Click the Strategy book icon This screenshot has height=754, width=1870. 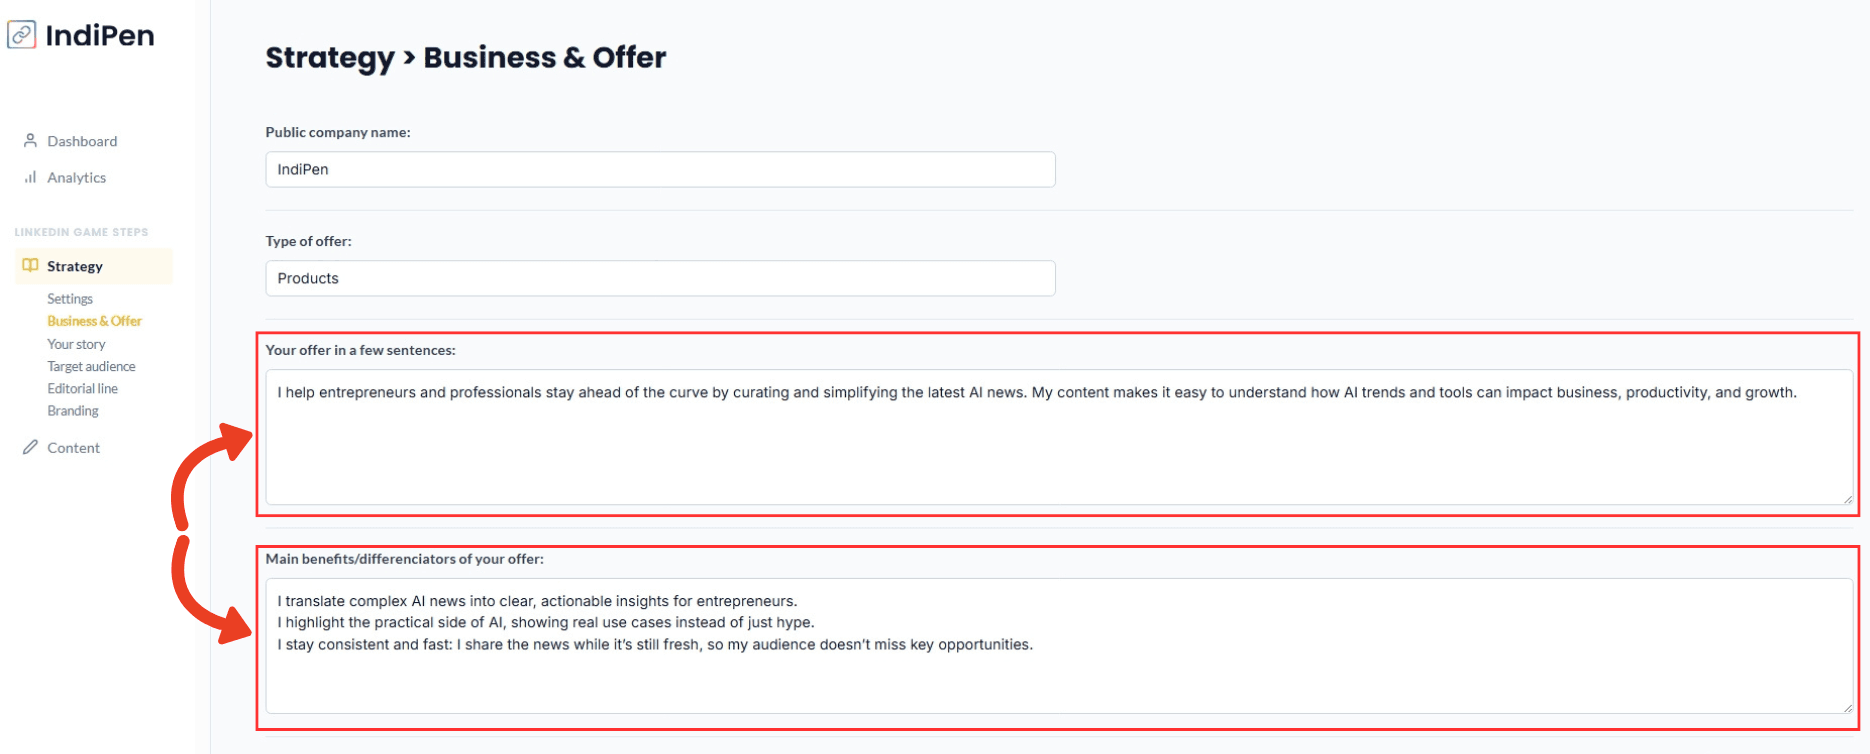[30, 266]
